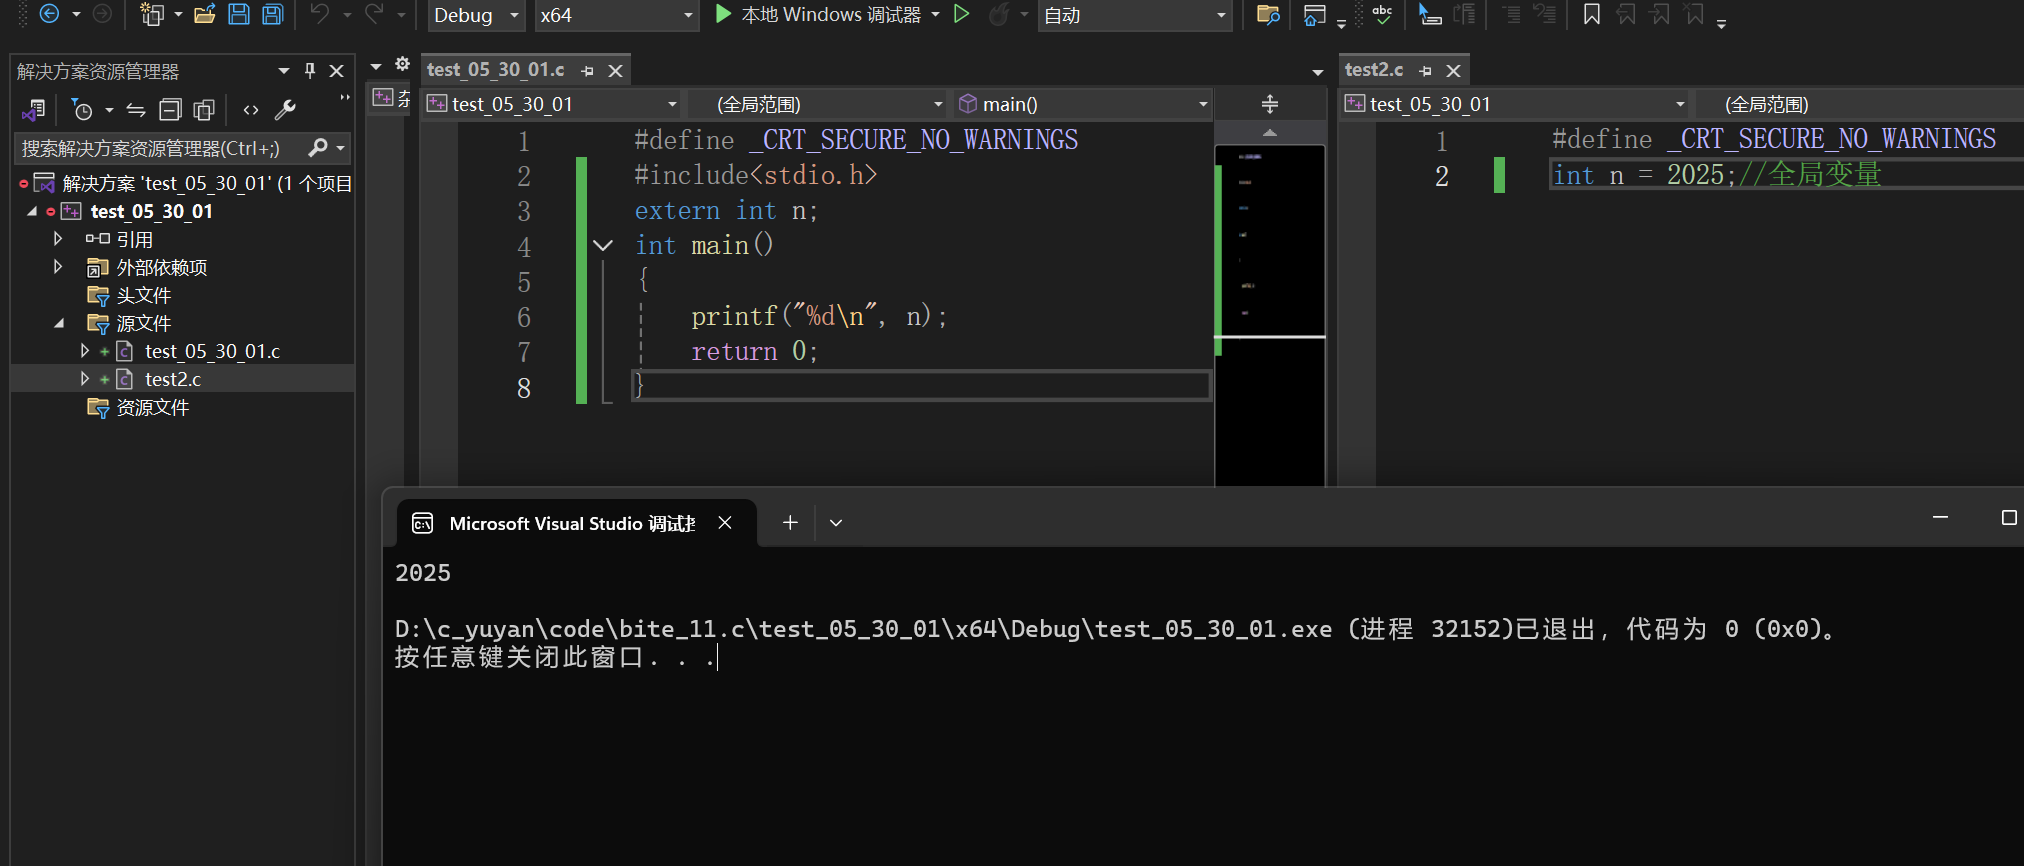
Task: Close the test2.c editor tab
Action: tap(1454, 71)
